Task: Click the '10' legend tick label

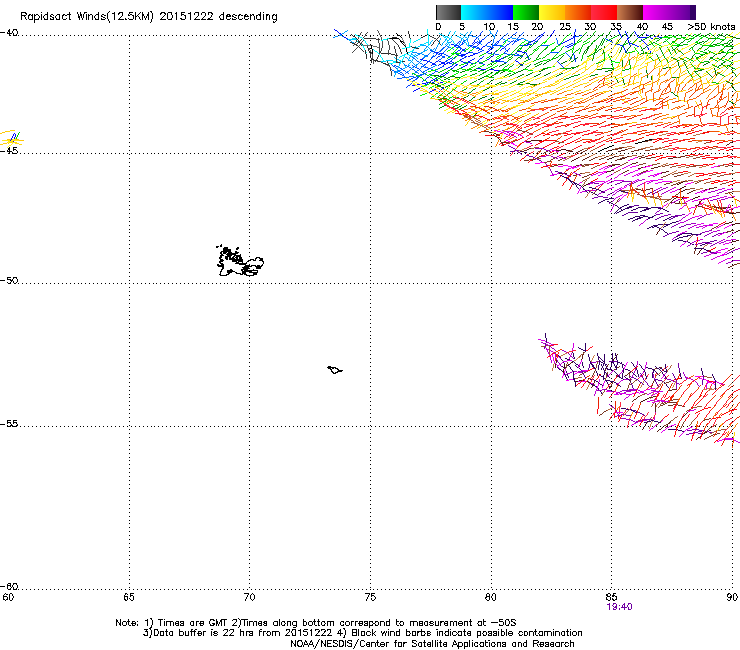Action: coord(489,27)
